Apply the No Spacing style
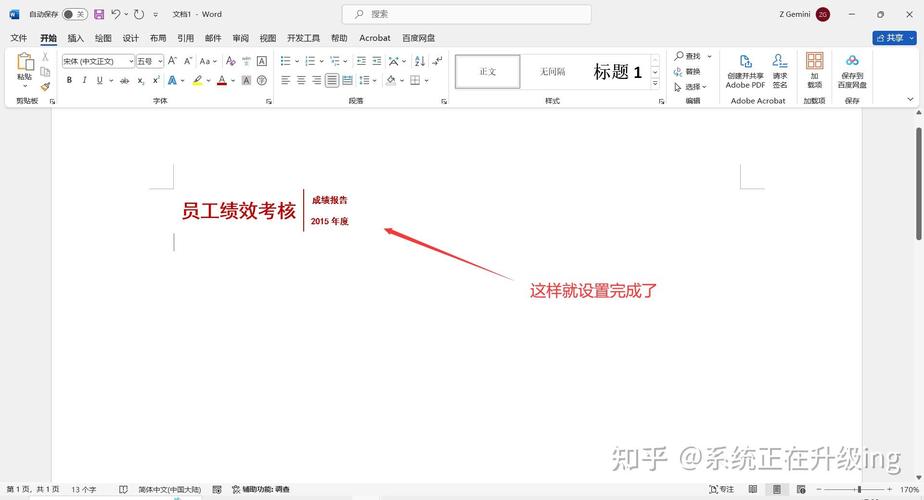The width and height of the screenshot is (924, 500). tap(552, 72)
